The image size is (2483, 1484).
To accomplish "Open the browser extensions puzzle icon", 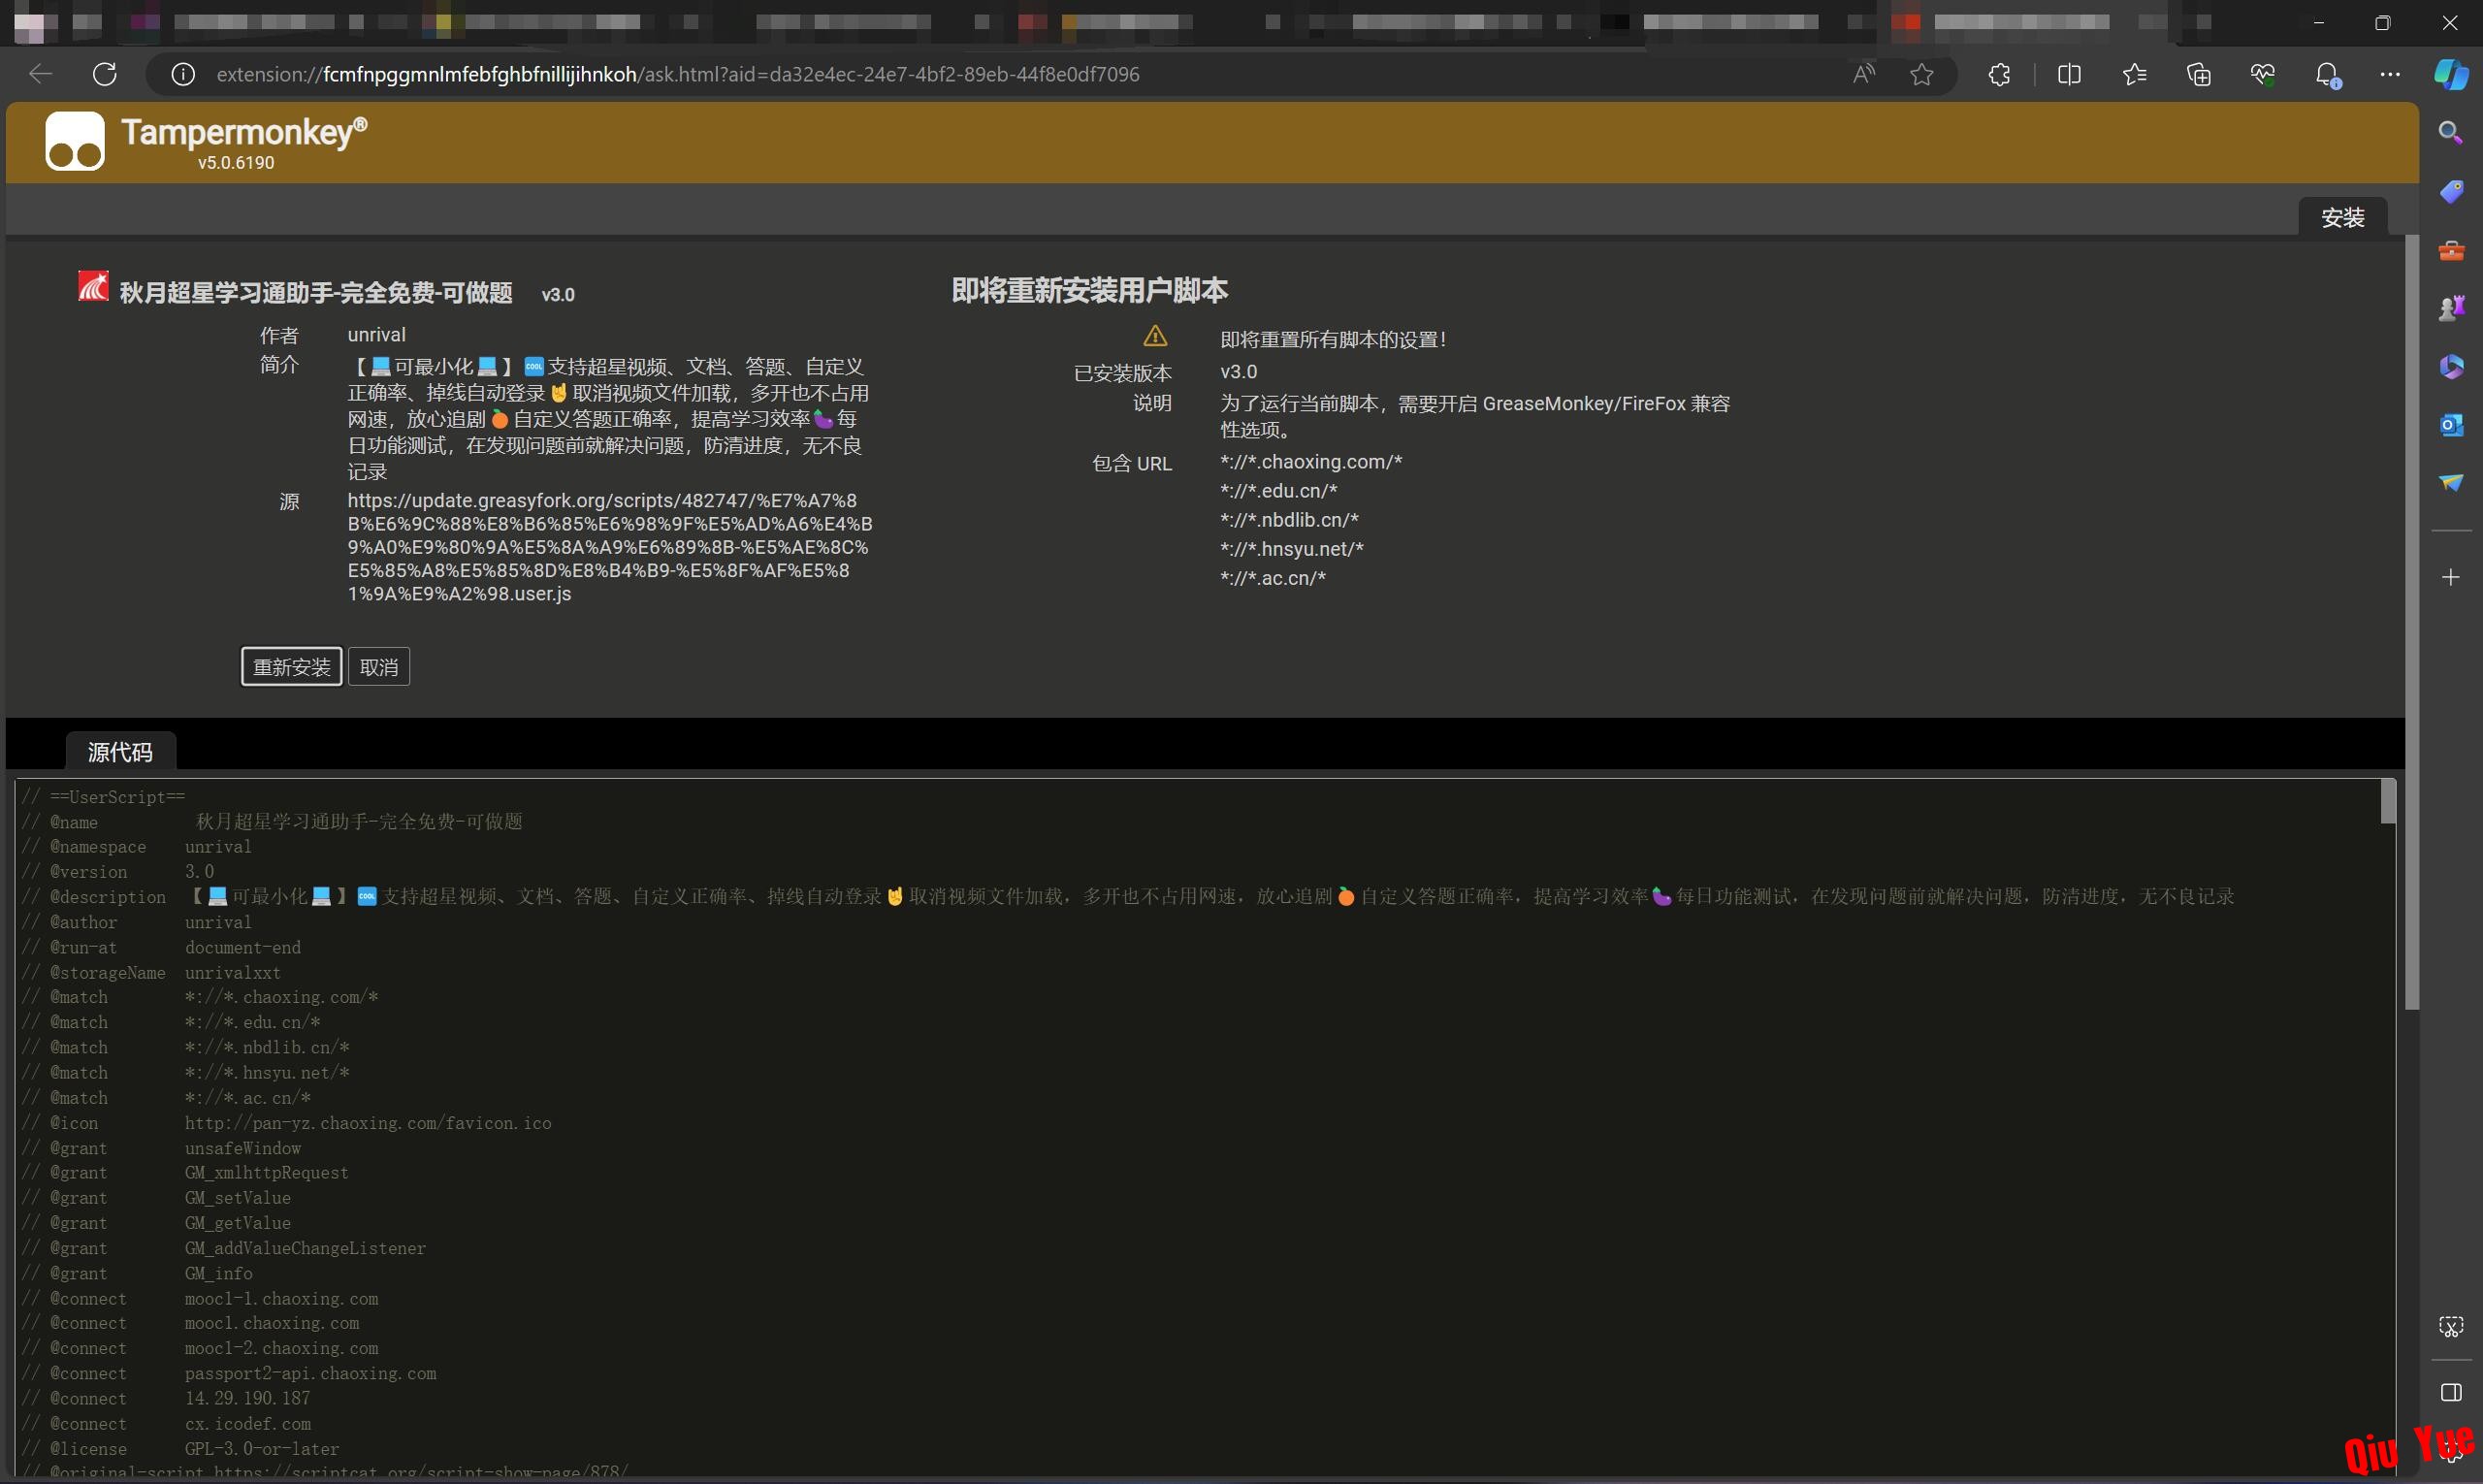I will coord(1999,74).
